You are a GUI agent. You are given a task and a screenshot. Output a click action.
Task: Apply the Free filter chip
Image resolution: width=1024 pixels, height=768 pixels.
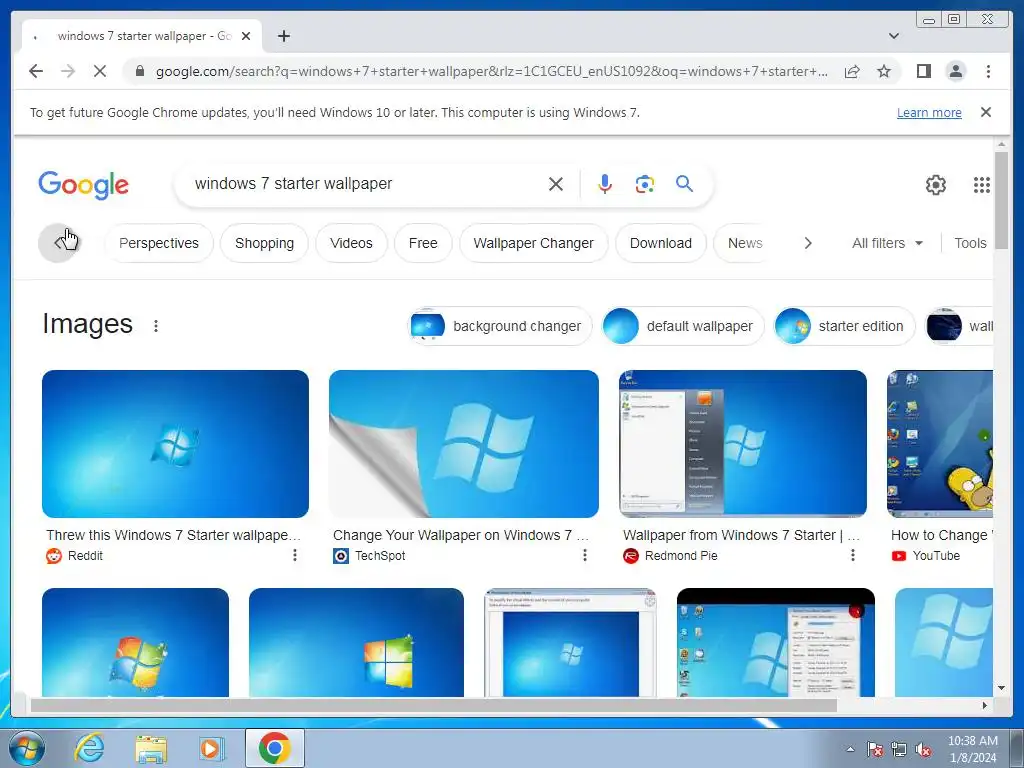[x=423, y=243]
